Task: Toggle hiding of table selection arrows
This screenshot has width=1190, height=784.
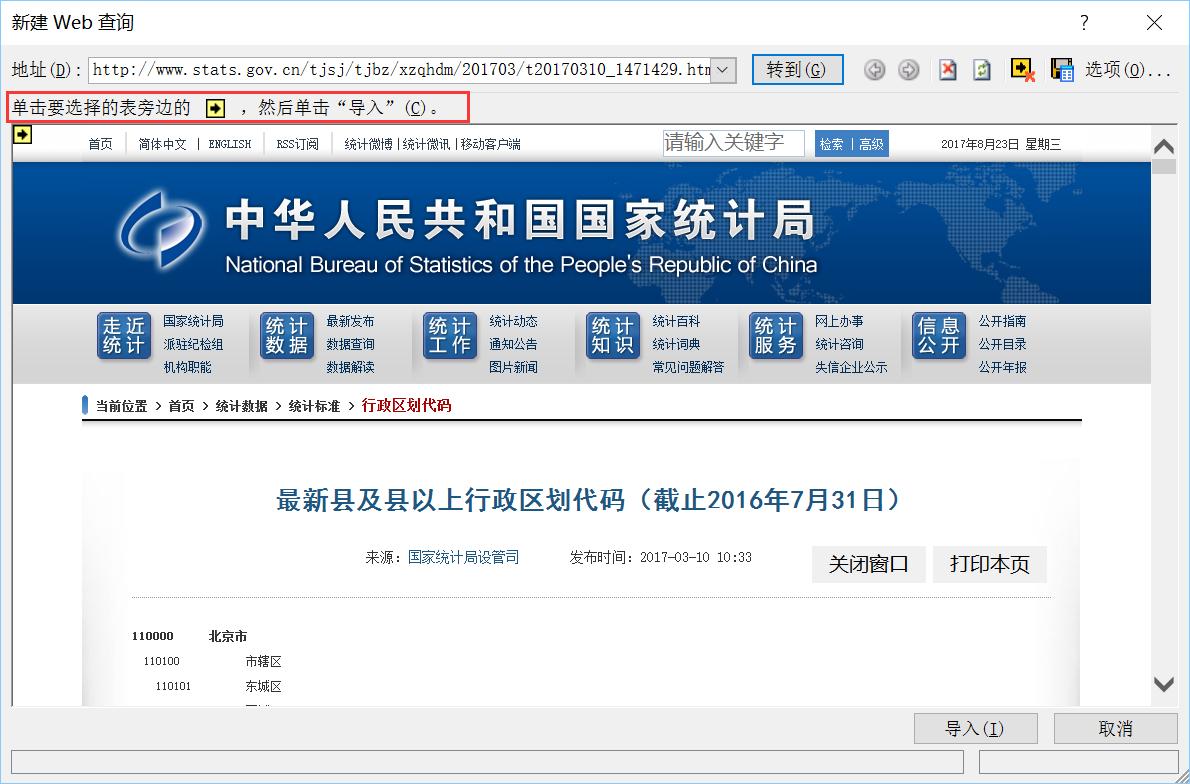Action: 1022,70
